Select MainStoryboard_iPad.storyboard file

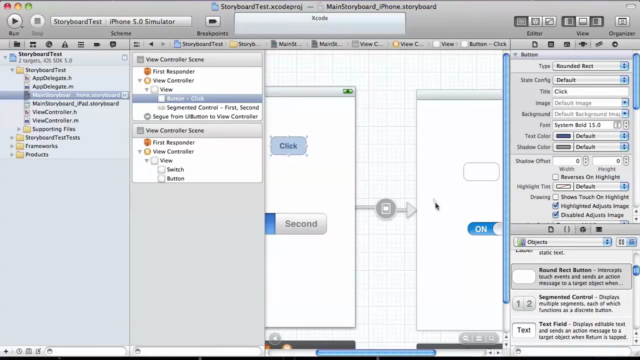[x=76, y=104]
